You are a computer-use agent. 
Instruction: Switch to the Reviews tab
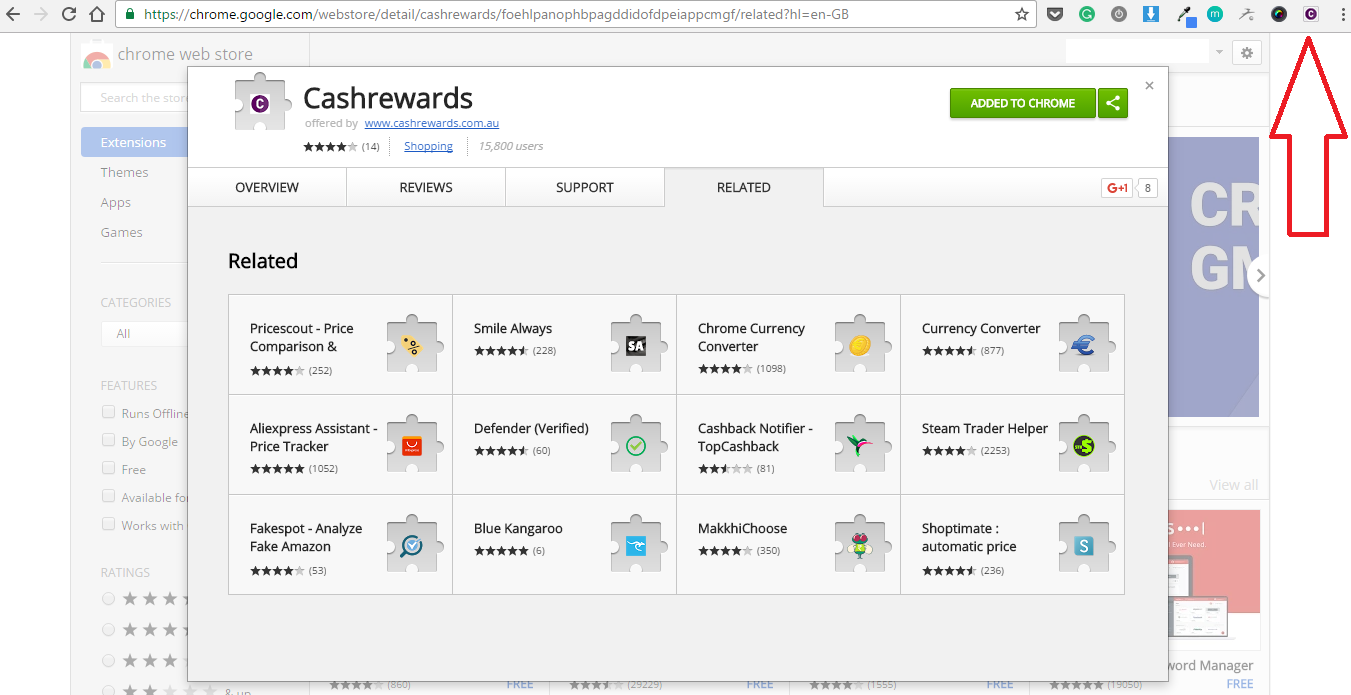pyautogui.click(x=426, y=187)
